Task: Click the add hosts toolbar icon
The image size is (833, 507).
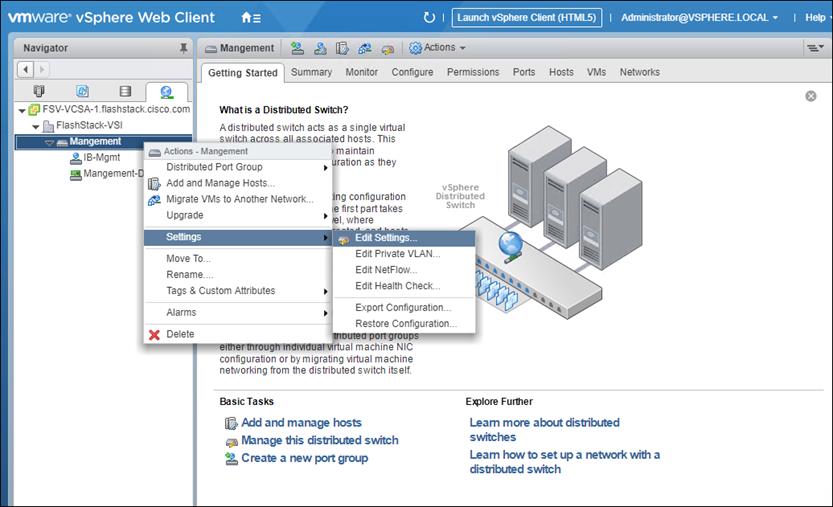Action: point(320,48)
